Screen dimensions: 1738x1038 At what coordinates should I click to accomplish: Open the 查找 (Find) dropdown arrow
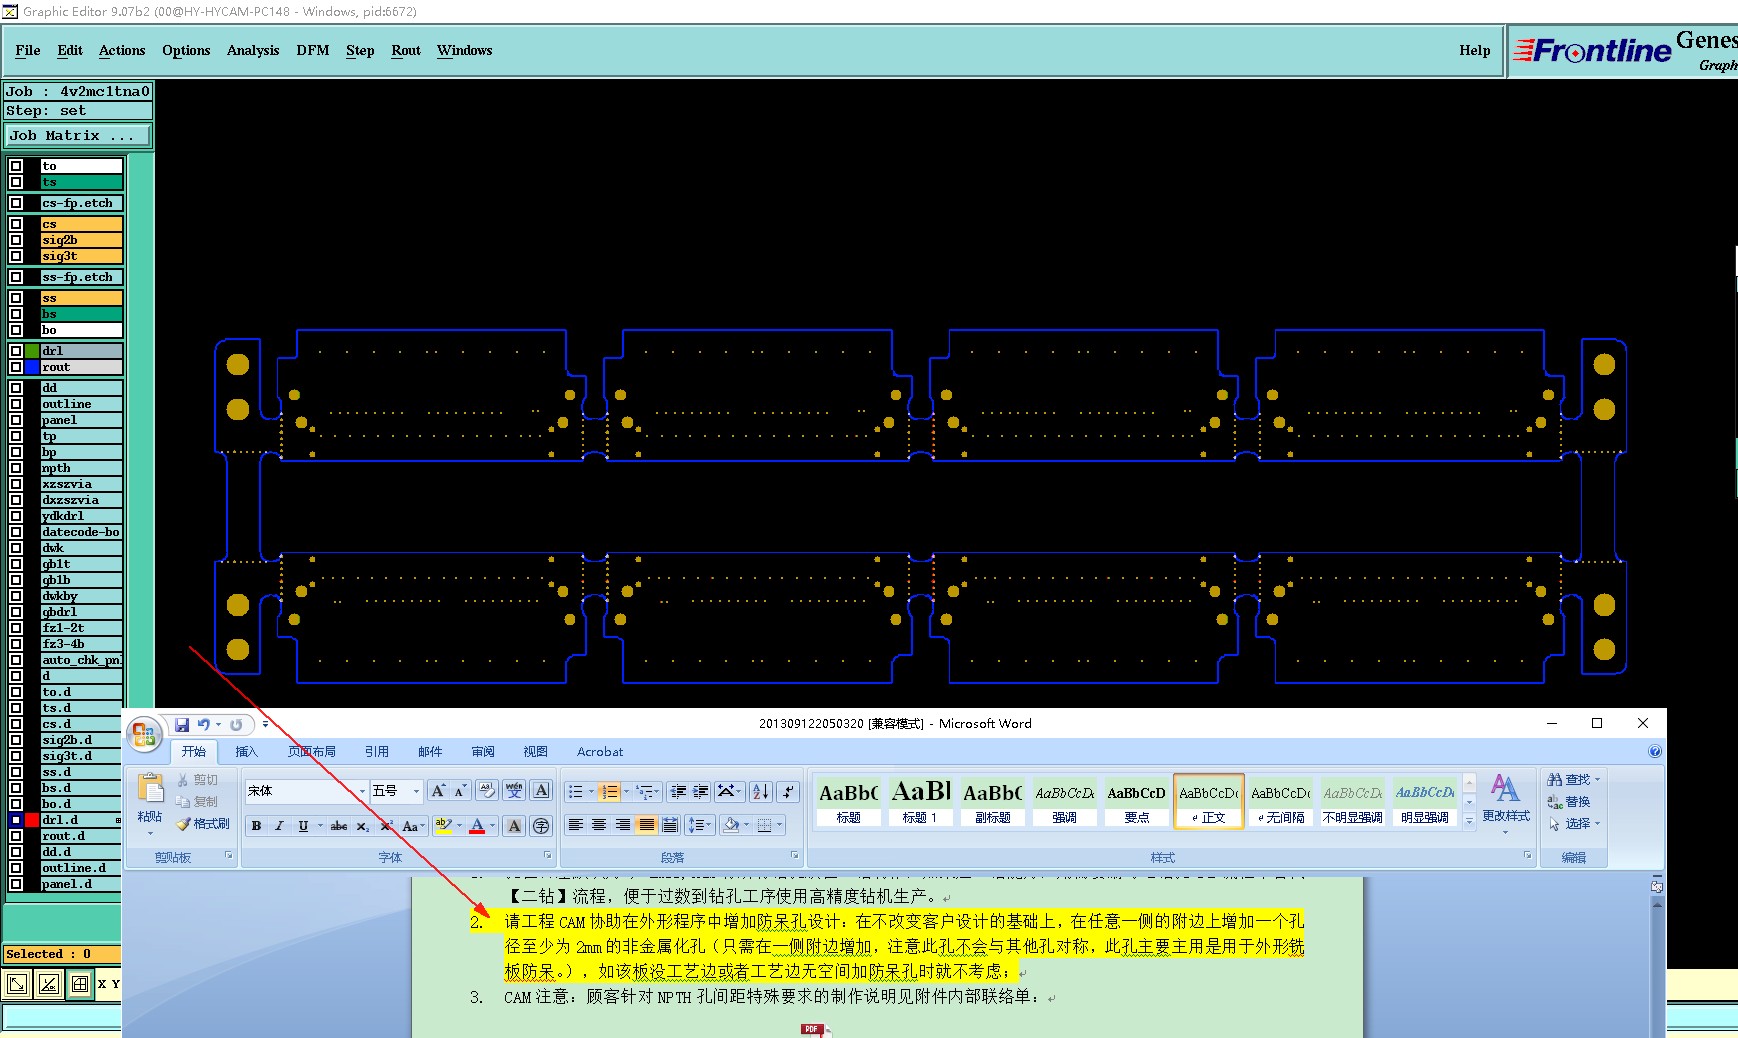[1598, 779]
